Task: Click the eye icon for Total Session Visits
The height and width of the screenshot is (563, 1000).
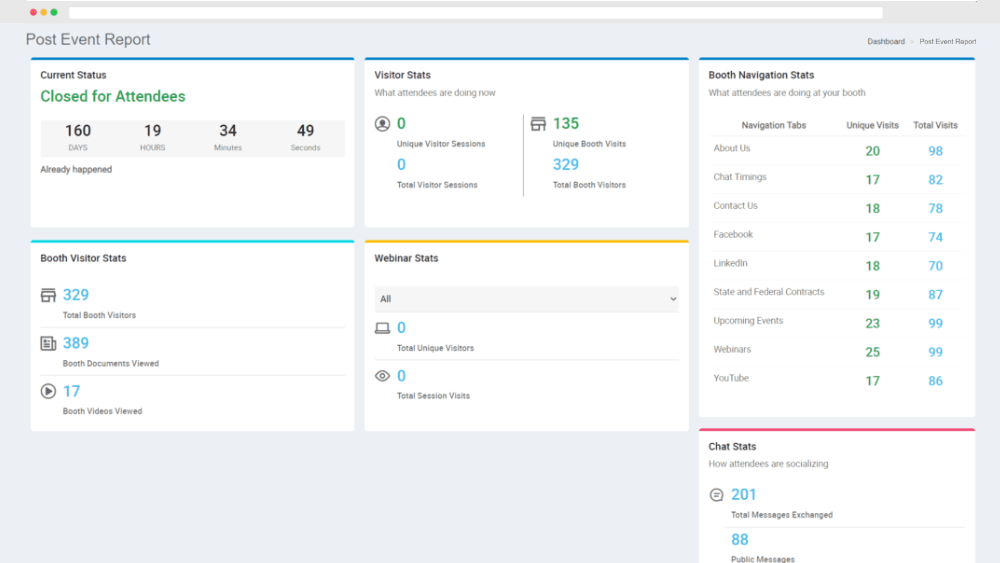Action: tap(382, 376)
